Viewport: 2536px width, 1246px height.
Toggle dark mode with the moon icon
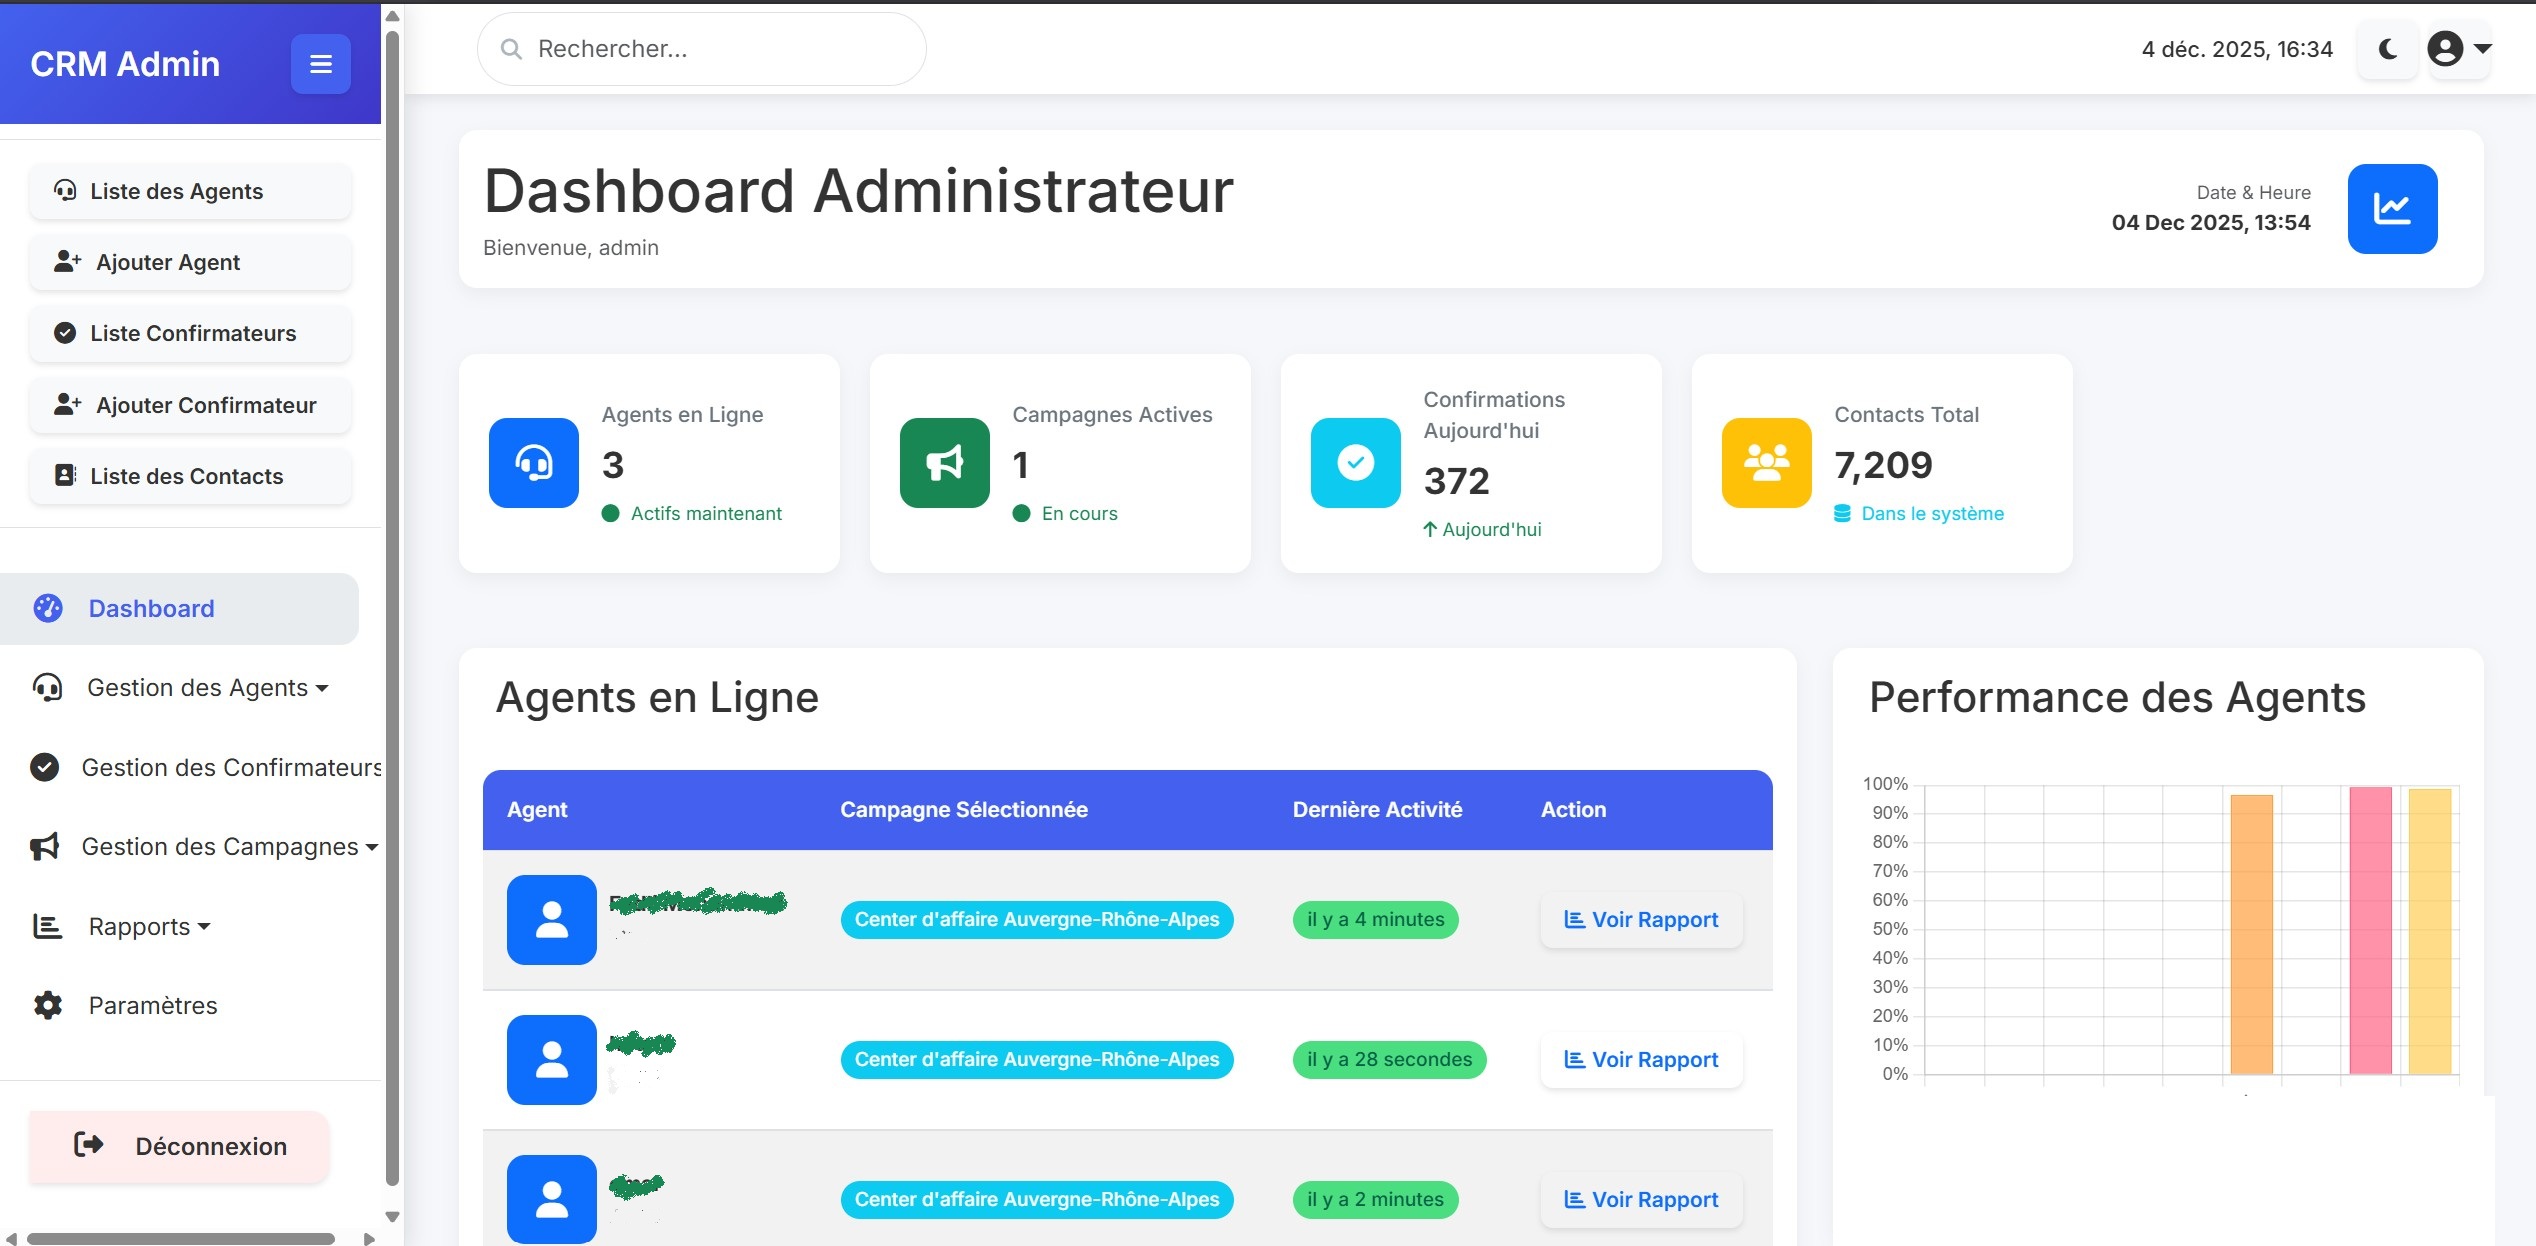pos(2388,48)
